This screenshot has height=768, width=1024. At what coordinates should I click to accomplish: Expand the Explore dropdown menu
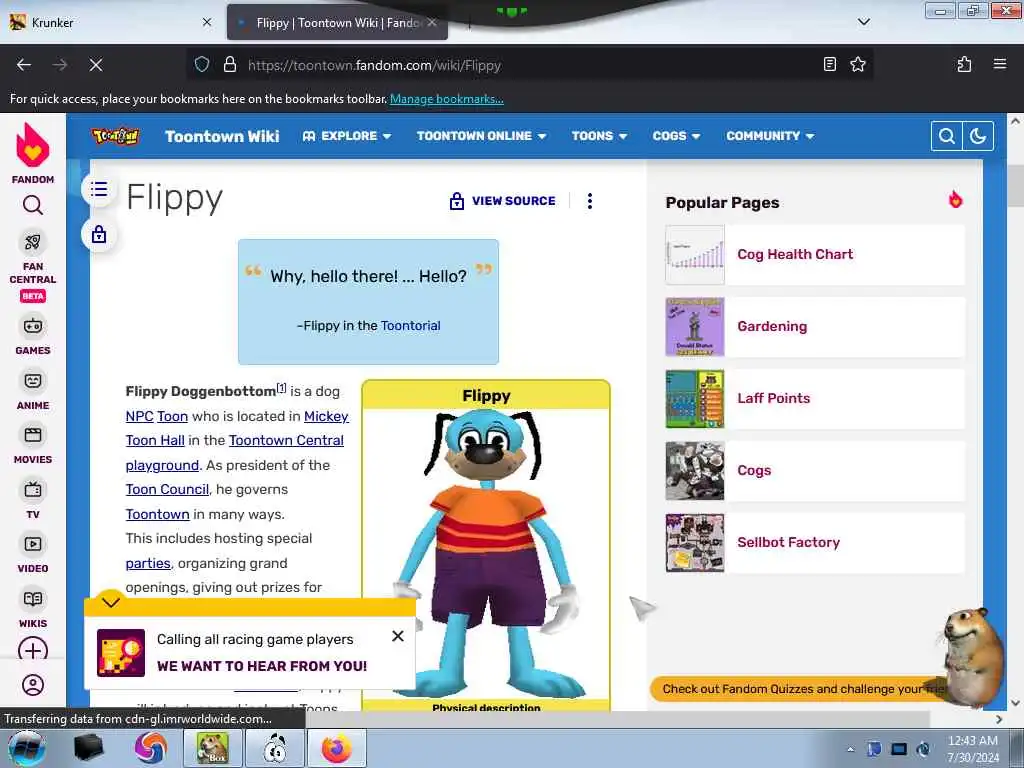coord(347,136)
